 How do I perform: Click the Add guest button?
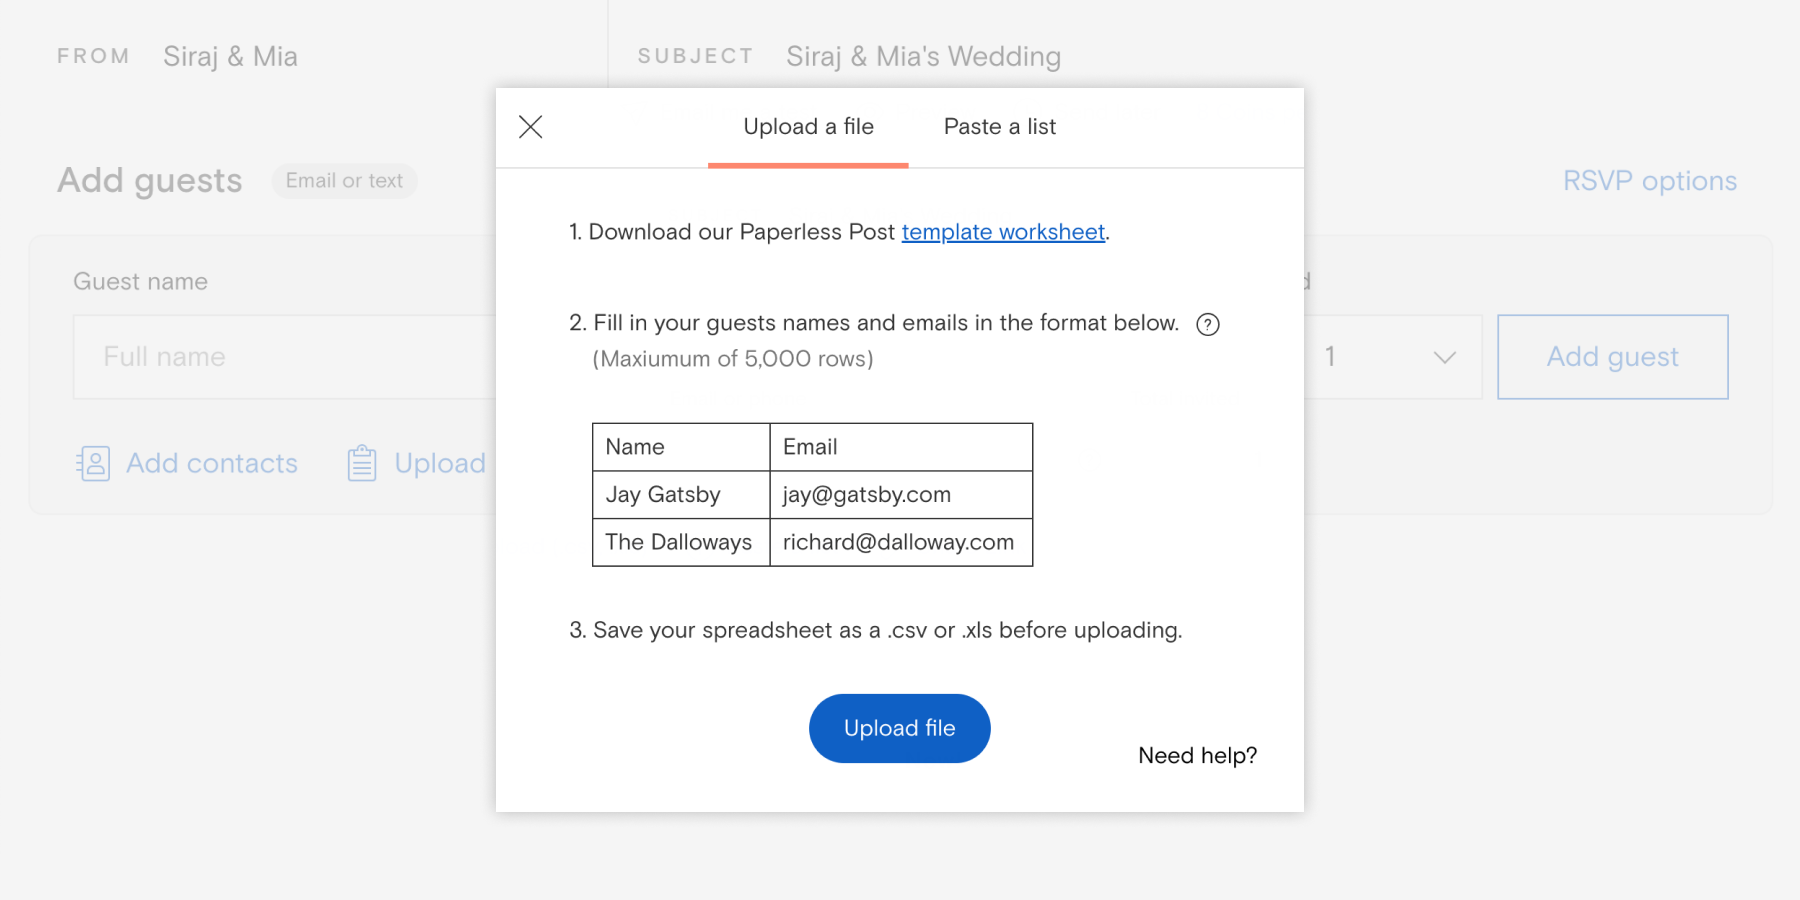coord(1612,357)
